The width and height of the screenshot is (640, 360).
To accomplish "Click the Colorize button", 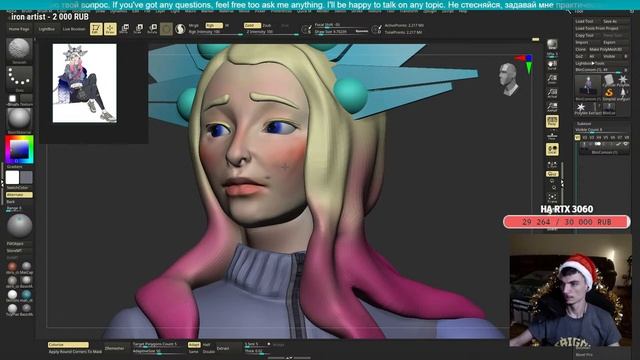I will pyautogui.click(x=68, y=345).
